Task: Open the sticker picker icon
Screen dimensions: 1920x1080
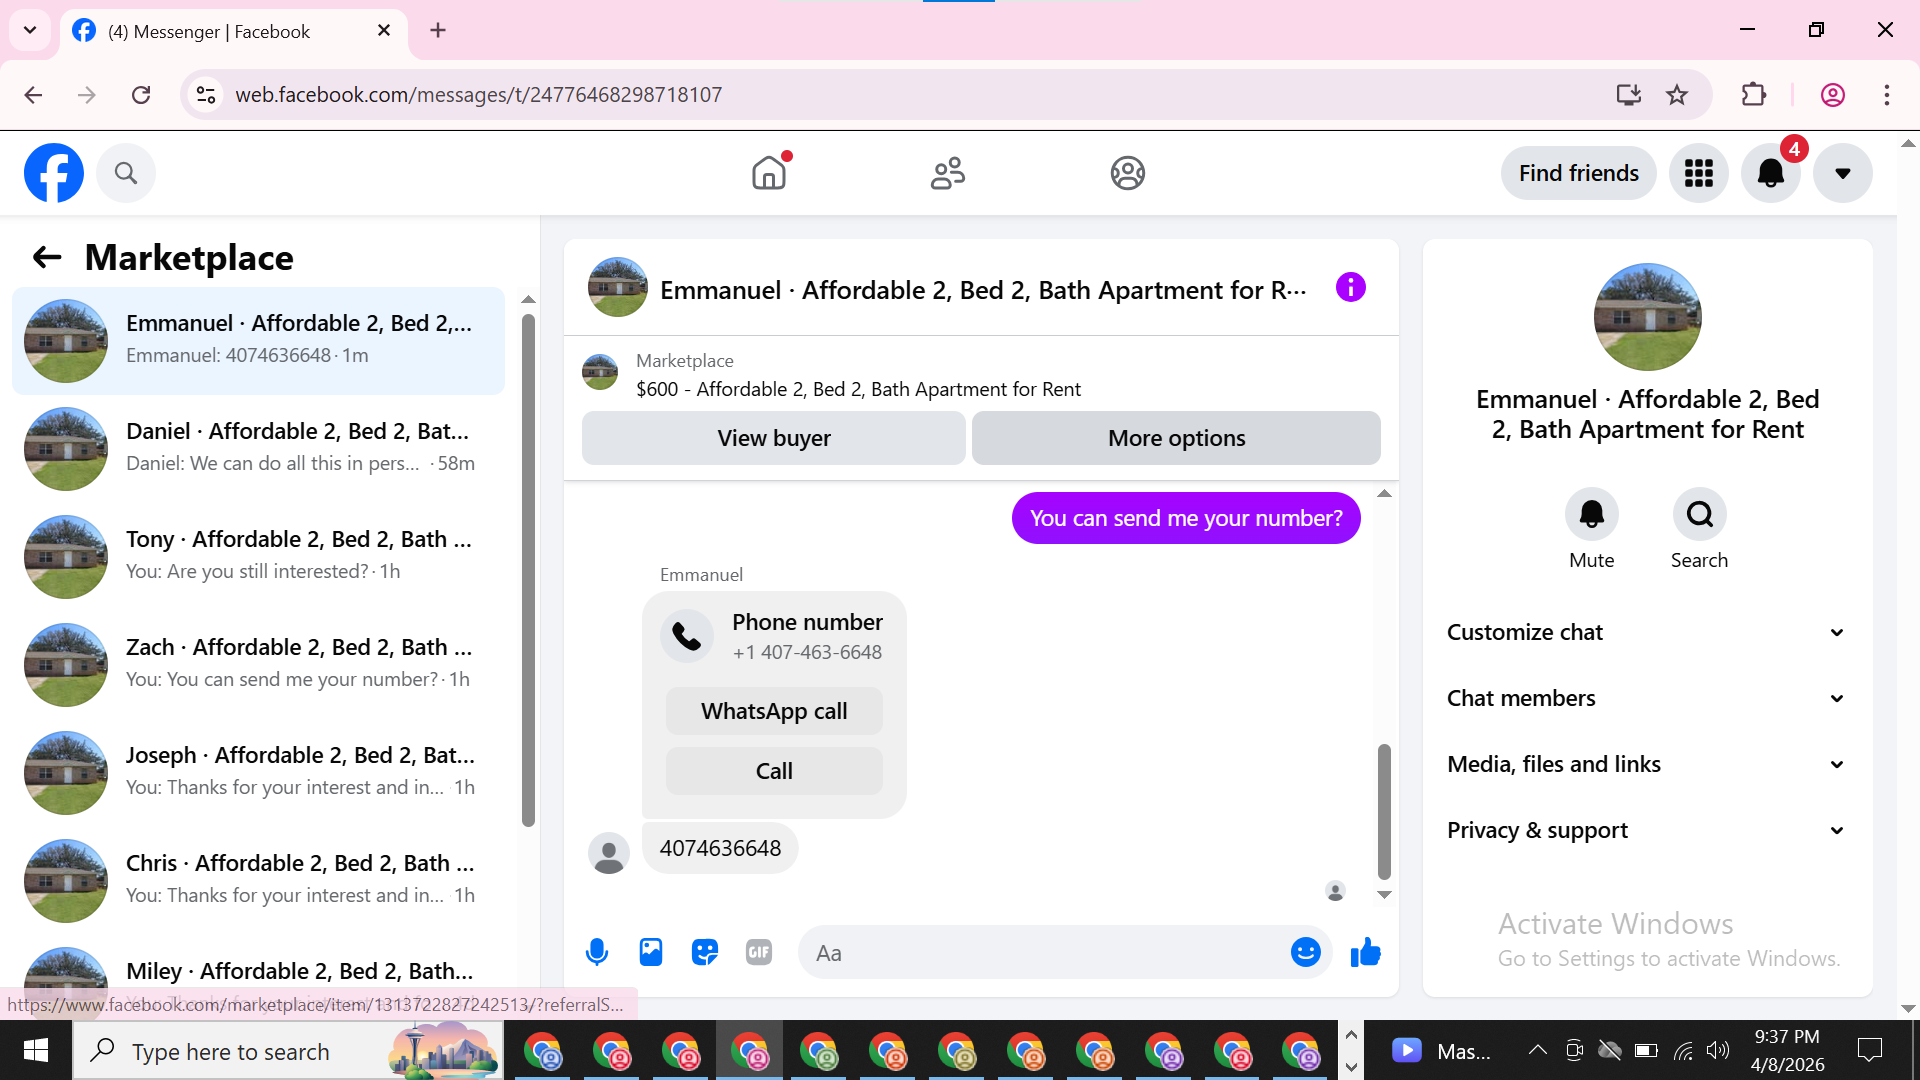Action: (705, 952)
